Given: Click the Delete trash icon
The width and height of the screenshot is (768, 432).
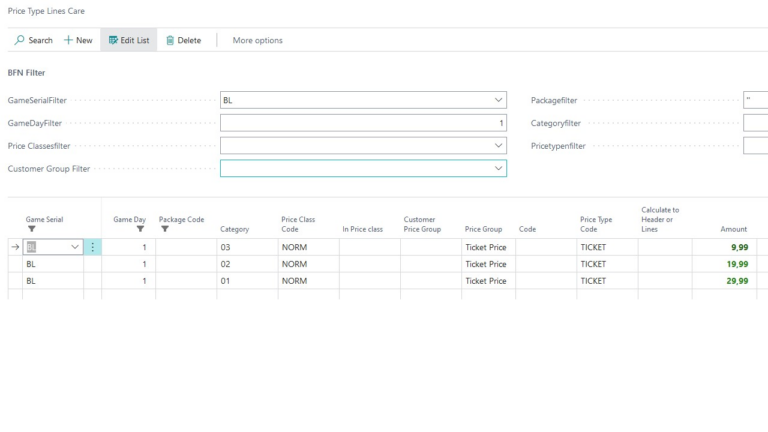Looking at the screenshot, I should coord(170,40).
